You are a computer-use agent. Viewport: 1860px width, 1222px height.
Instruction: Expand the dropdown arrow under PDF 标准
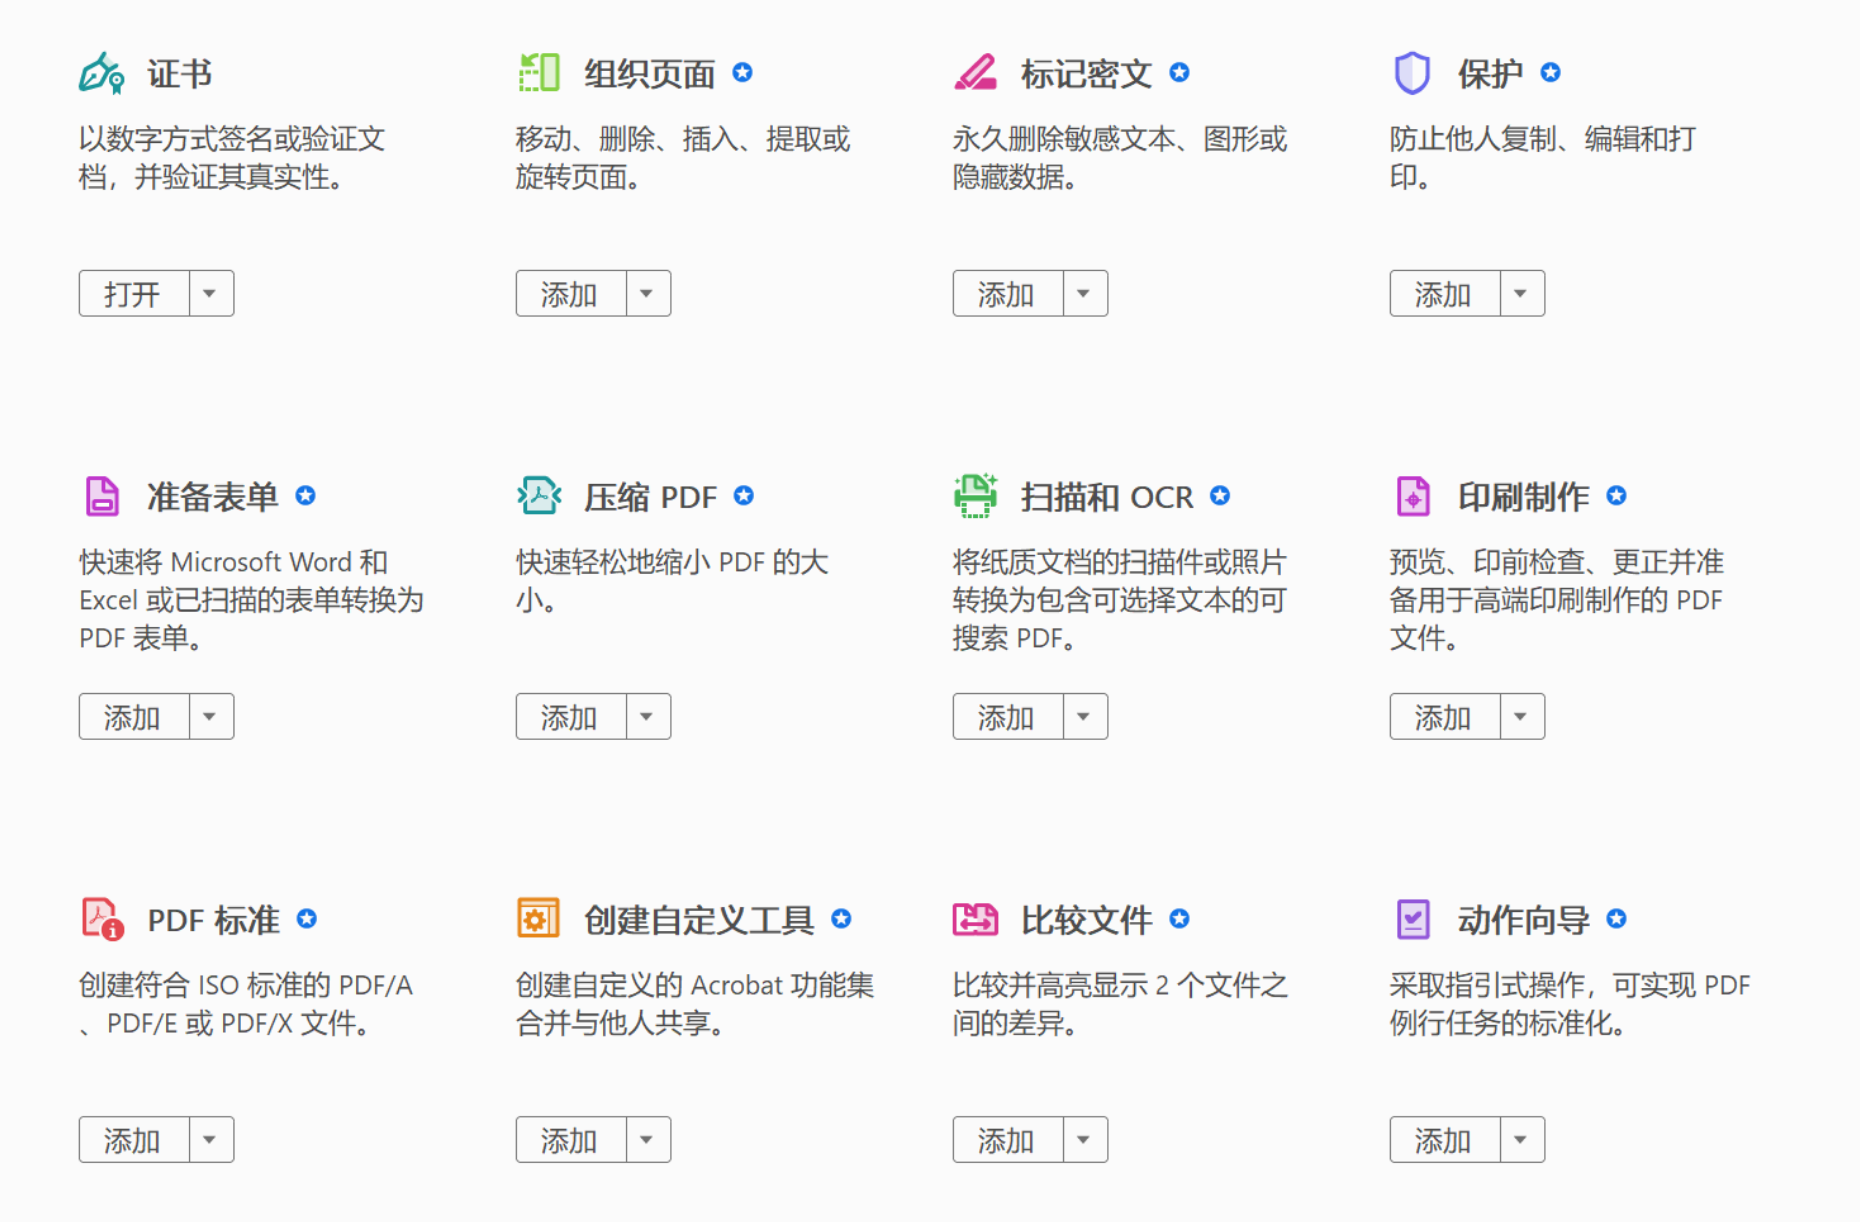[x=211, y=1139]
